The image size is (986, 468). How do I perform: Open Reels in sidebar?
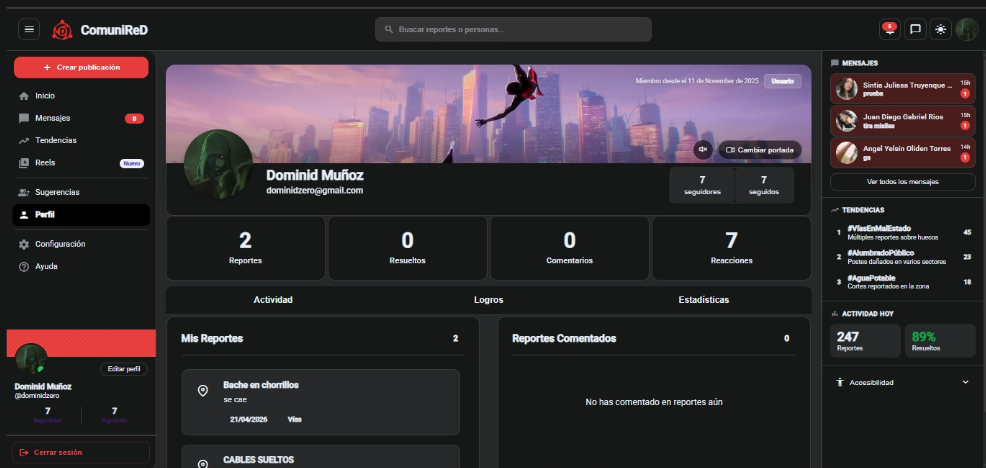click(81, 163)
